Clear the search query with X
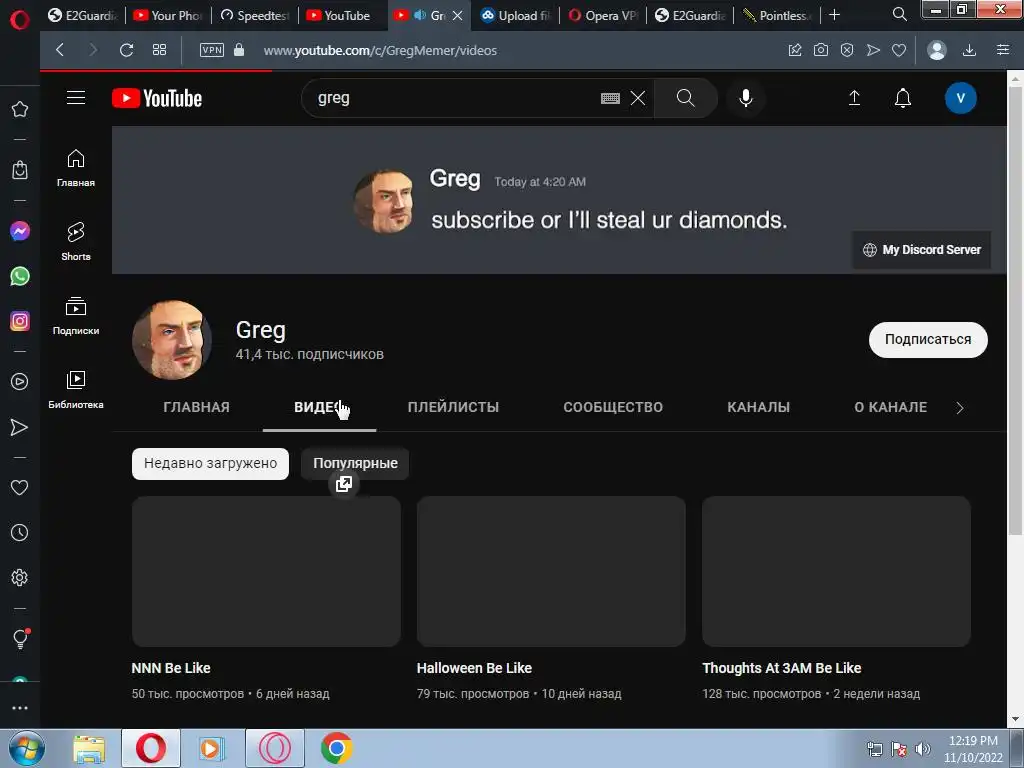 pos(638,98)
